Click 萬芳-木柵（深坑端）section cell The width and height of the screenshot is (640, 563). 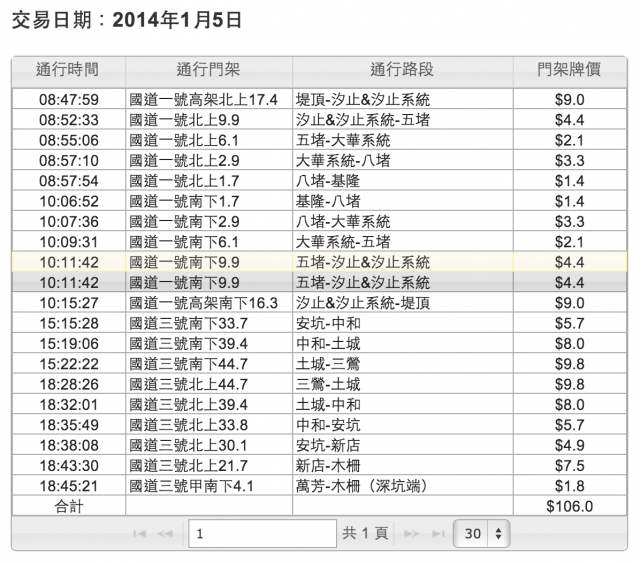[403, 486]
